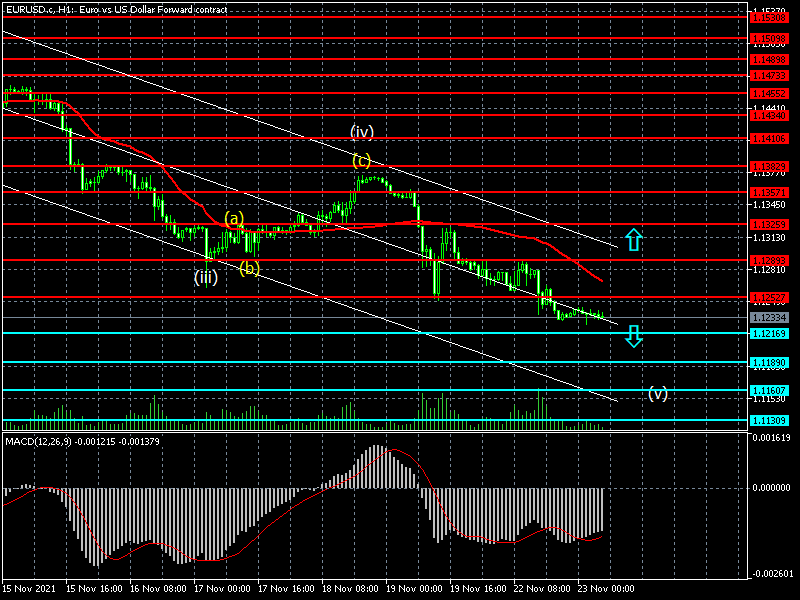The height and width of the screenshot is (600, 800).
Task: Select the yellow (a) wave label
Action: tap(233, 218)
